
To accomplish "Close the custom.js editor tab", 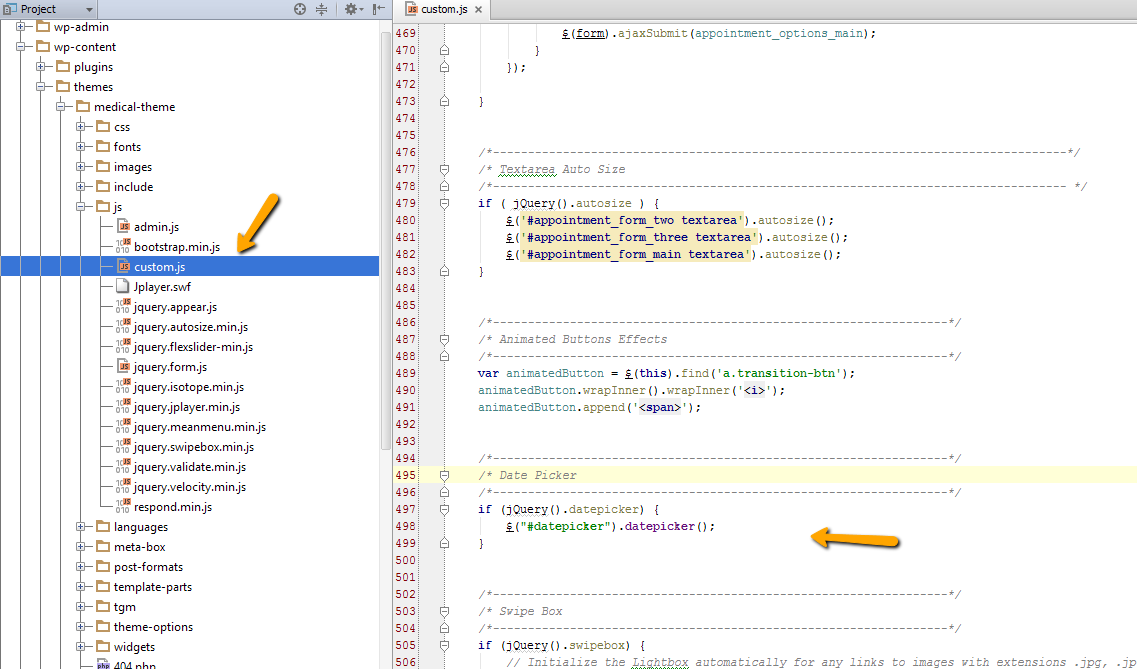I will 479,9.
